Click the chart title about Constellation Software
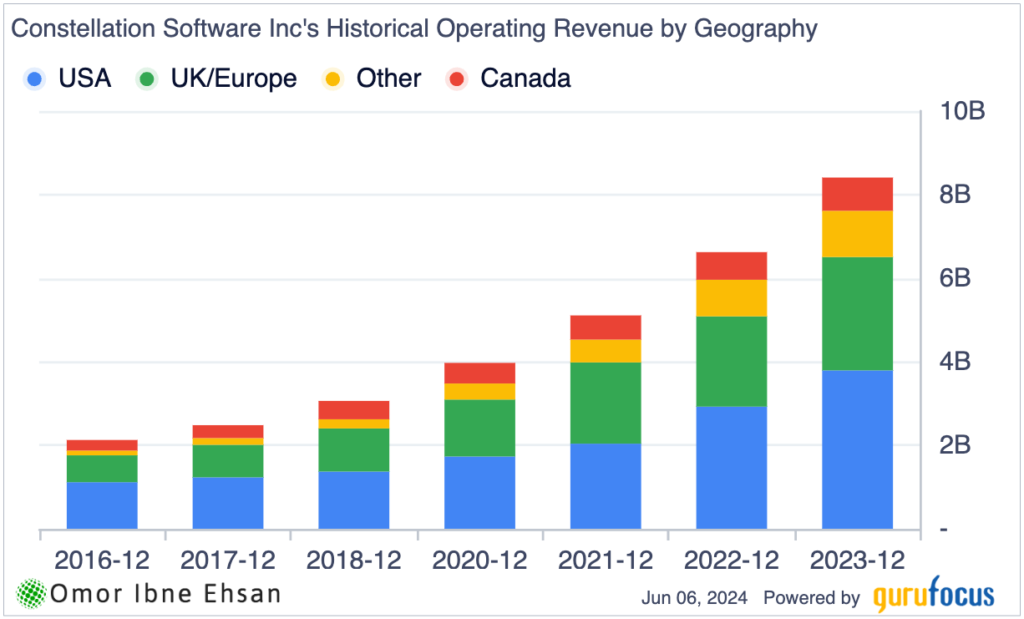Viewport: 1024px width, 619px height. coord(413,29)
